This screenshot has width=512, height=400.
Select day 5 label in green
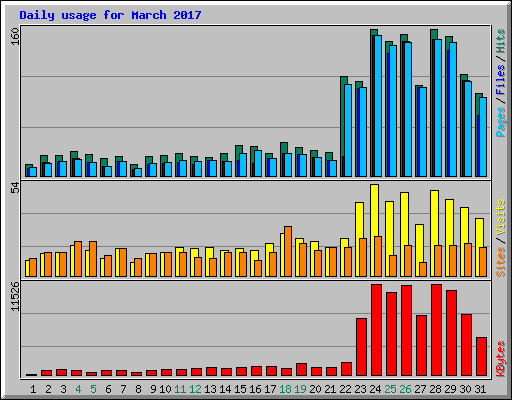tap(93, 389)
